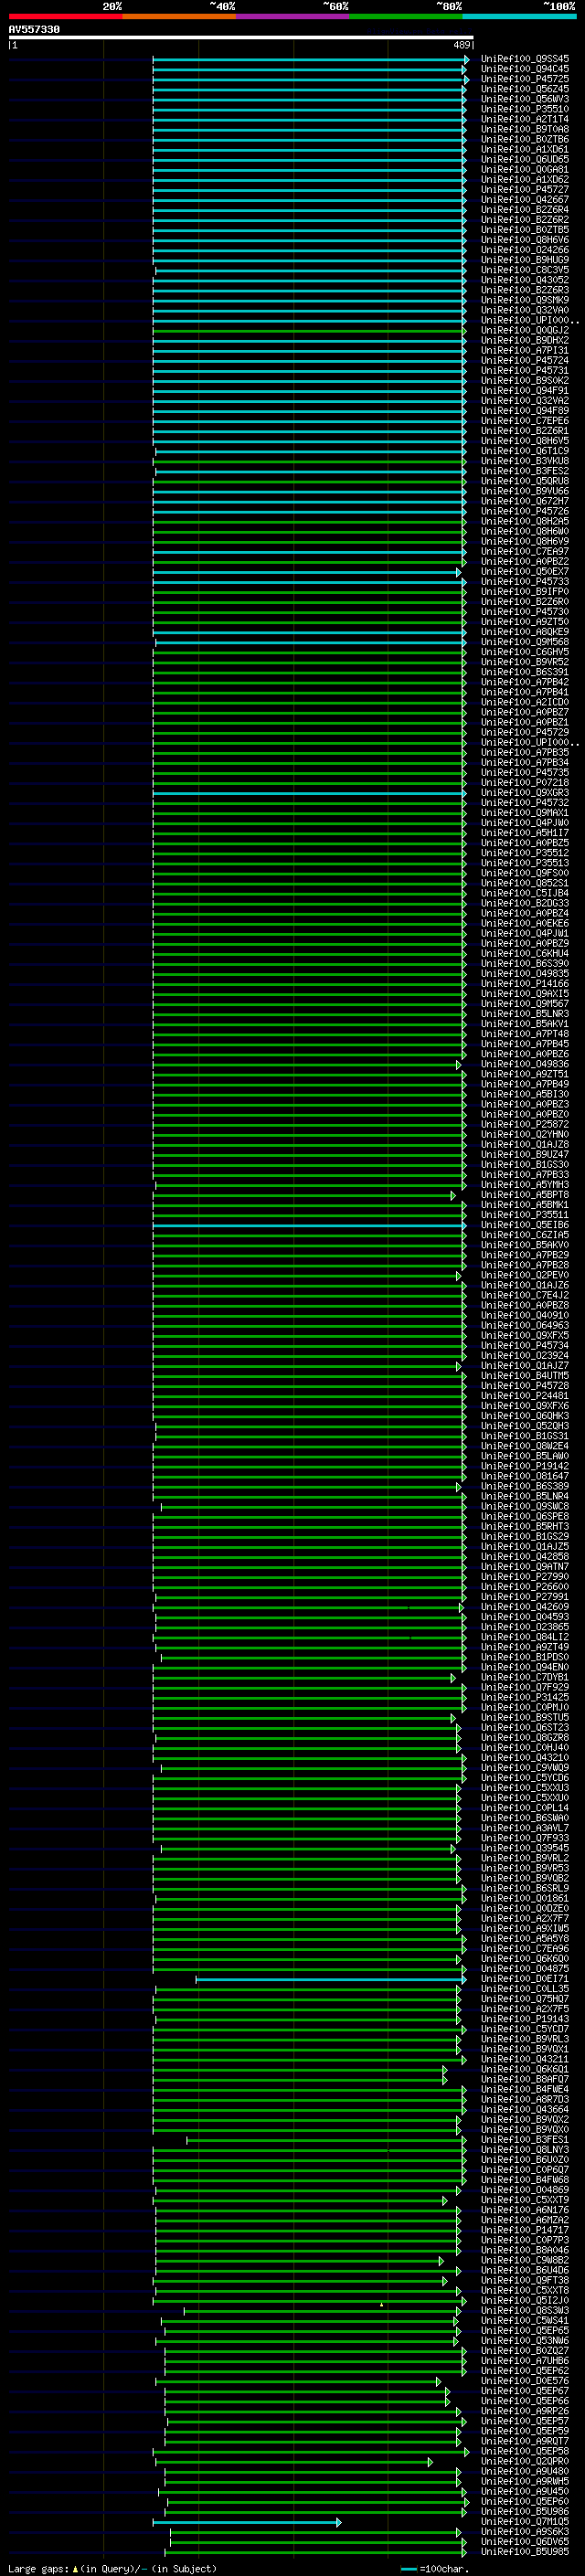The width and height of the screenshot is (585, 2576).
Task: Click the white query sequence bar
Action: point(241,38)
